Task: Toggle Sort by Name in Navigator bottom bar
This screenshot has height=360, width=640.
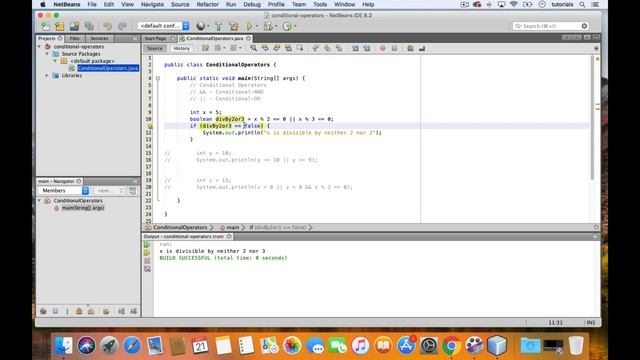Action: pyautogui.click(x=122, y=311)
